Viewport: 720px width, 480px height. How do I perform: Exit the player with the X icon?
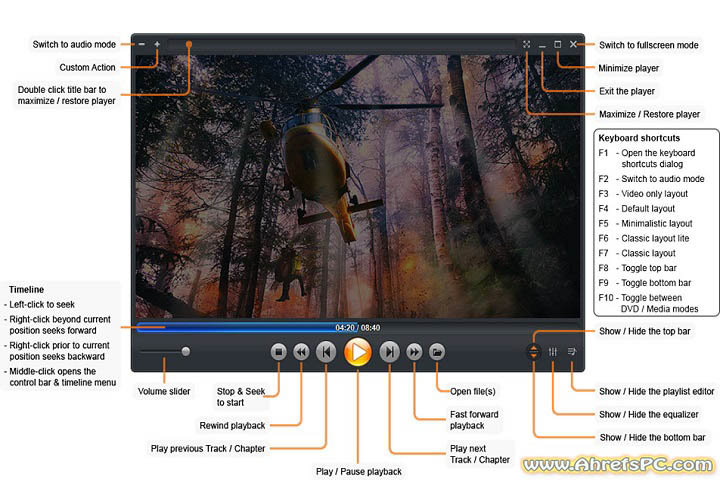[x=573, y=45]
